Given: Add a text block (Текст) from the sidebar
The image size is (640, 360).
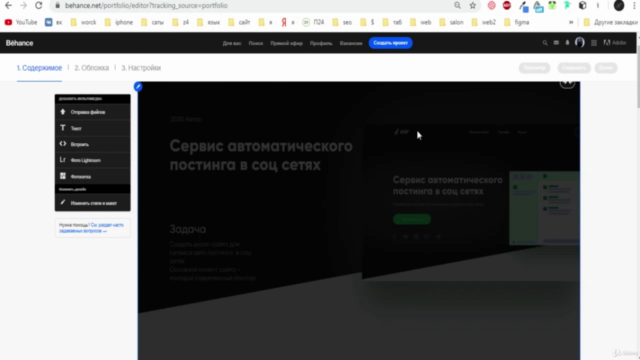Looking at the screenshot, I should [x=93, y=128].
